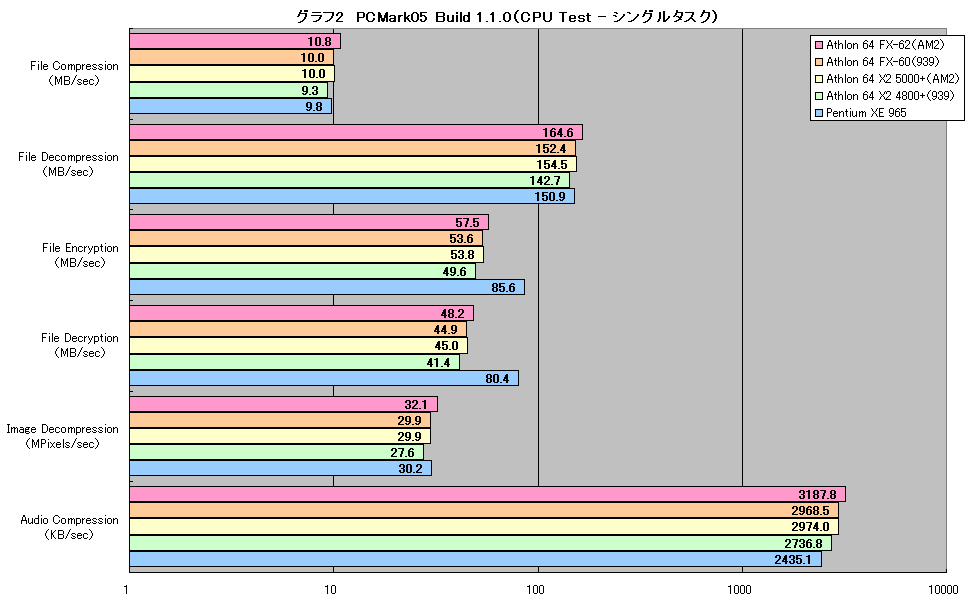
Task: Click the Image Decompression axis label
Action: (x=62, y=436)
